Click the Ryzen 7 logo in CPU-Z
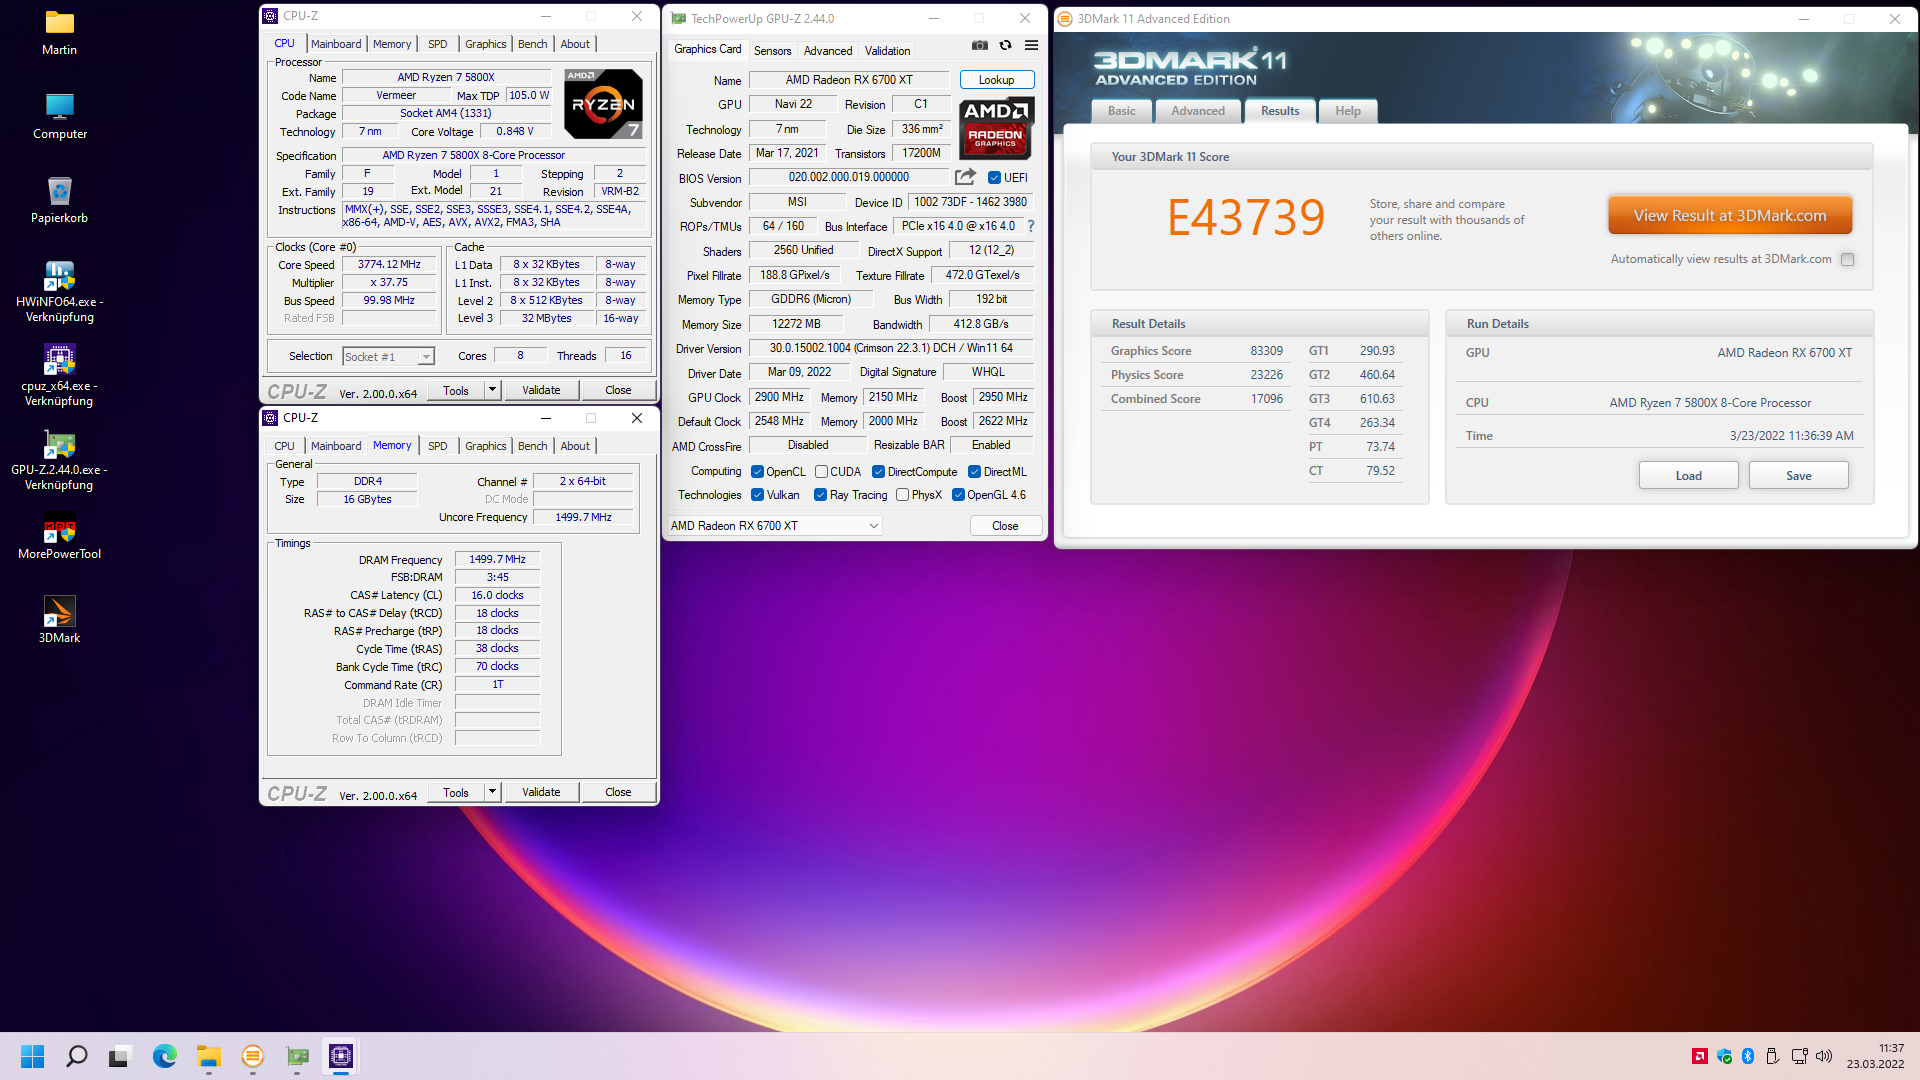This screenshot has height=1080, width=1920. click(603, 103)
